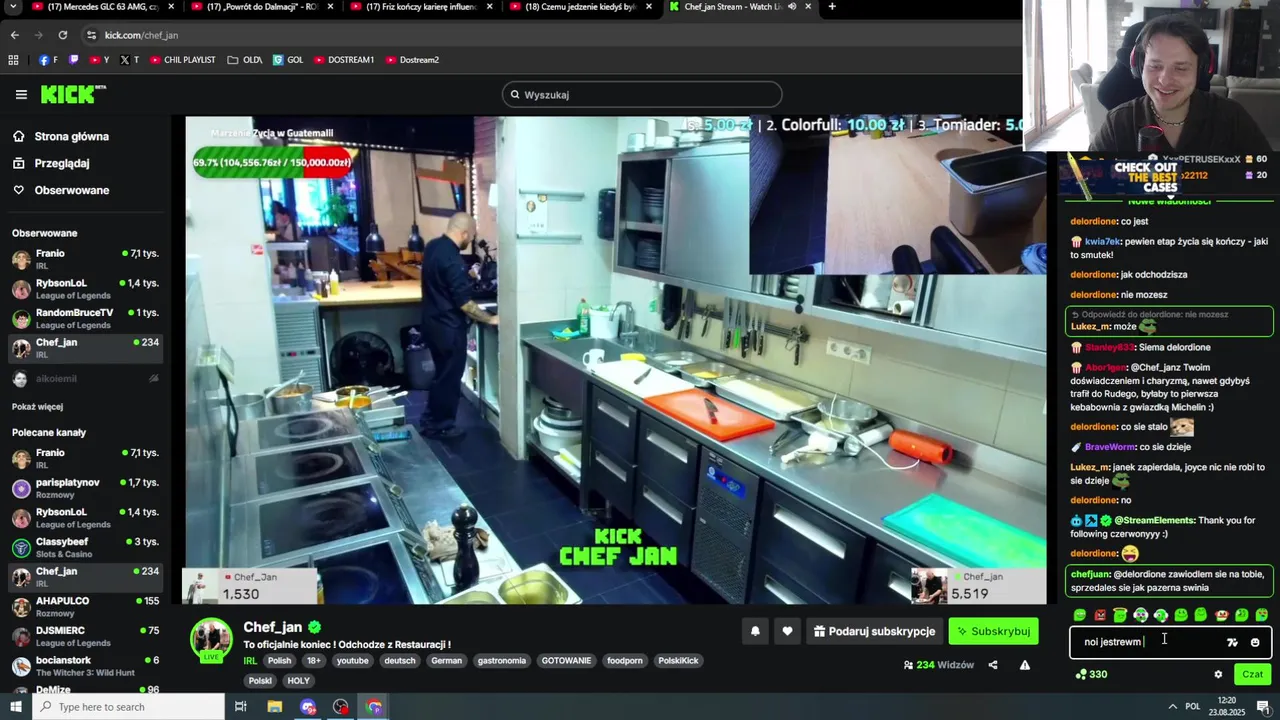Open Obserwowane in sidebar
The image size is (1280, 720).
[x=71, y=190]
